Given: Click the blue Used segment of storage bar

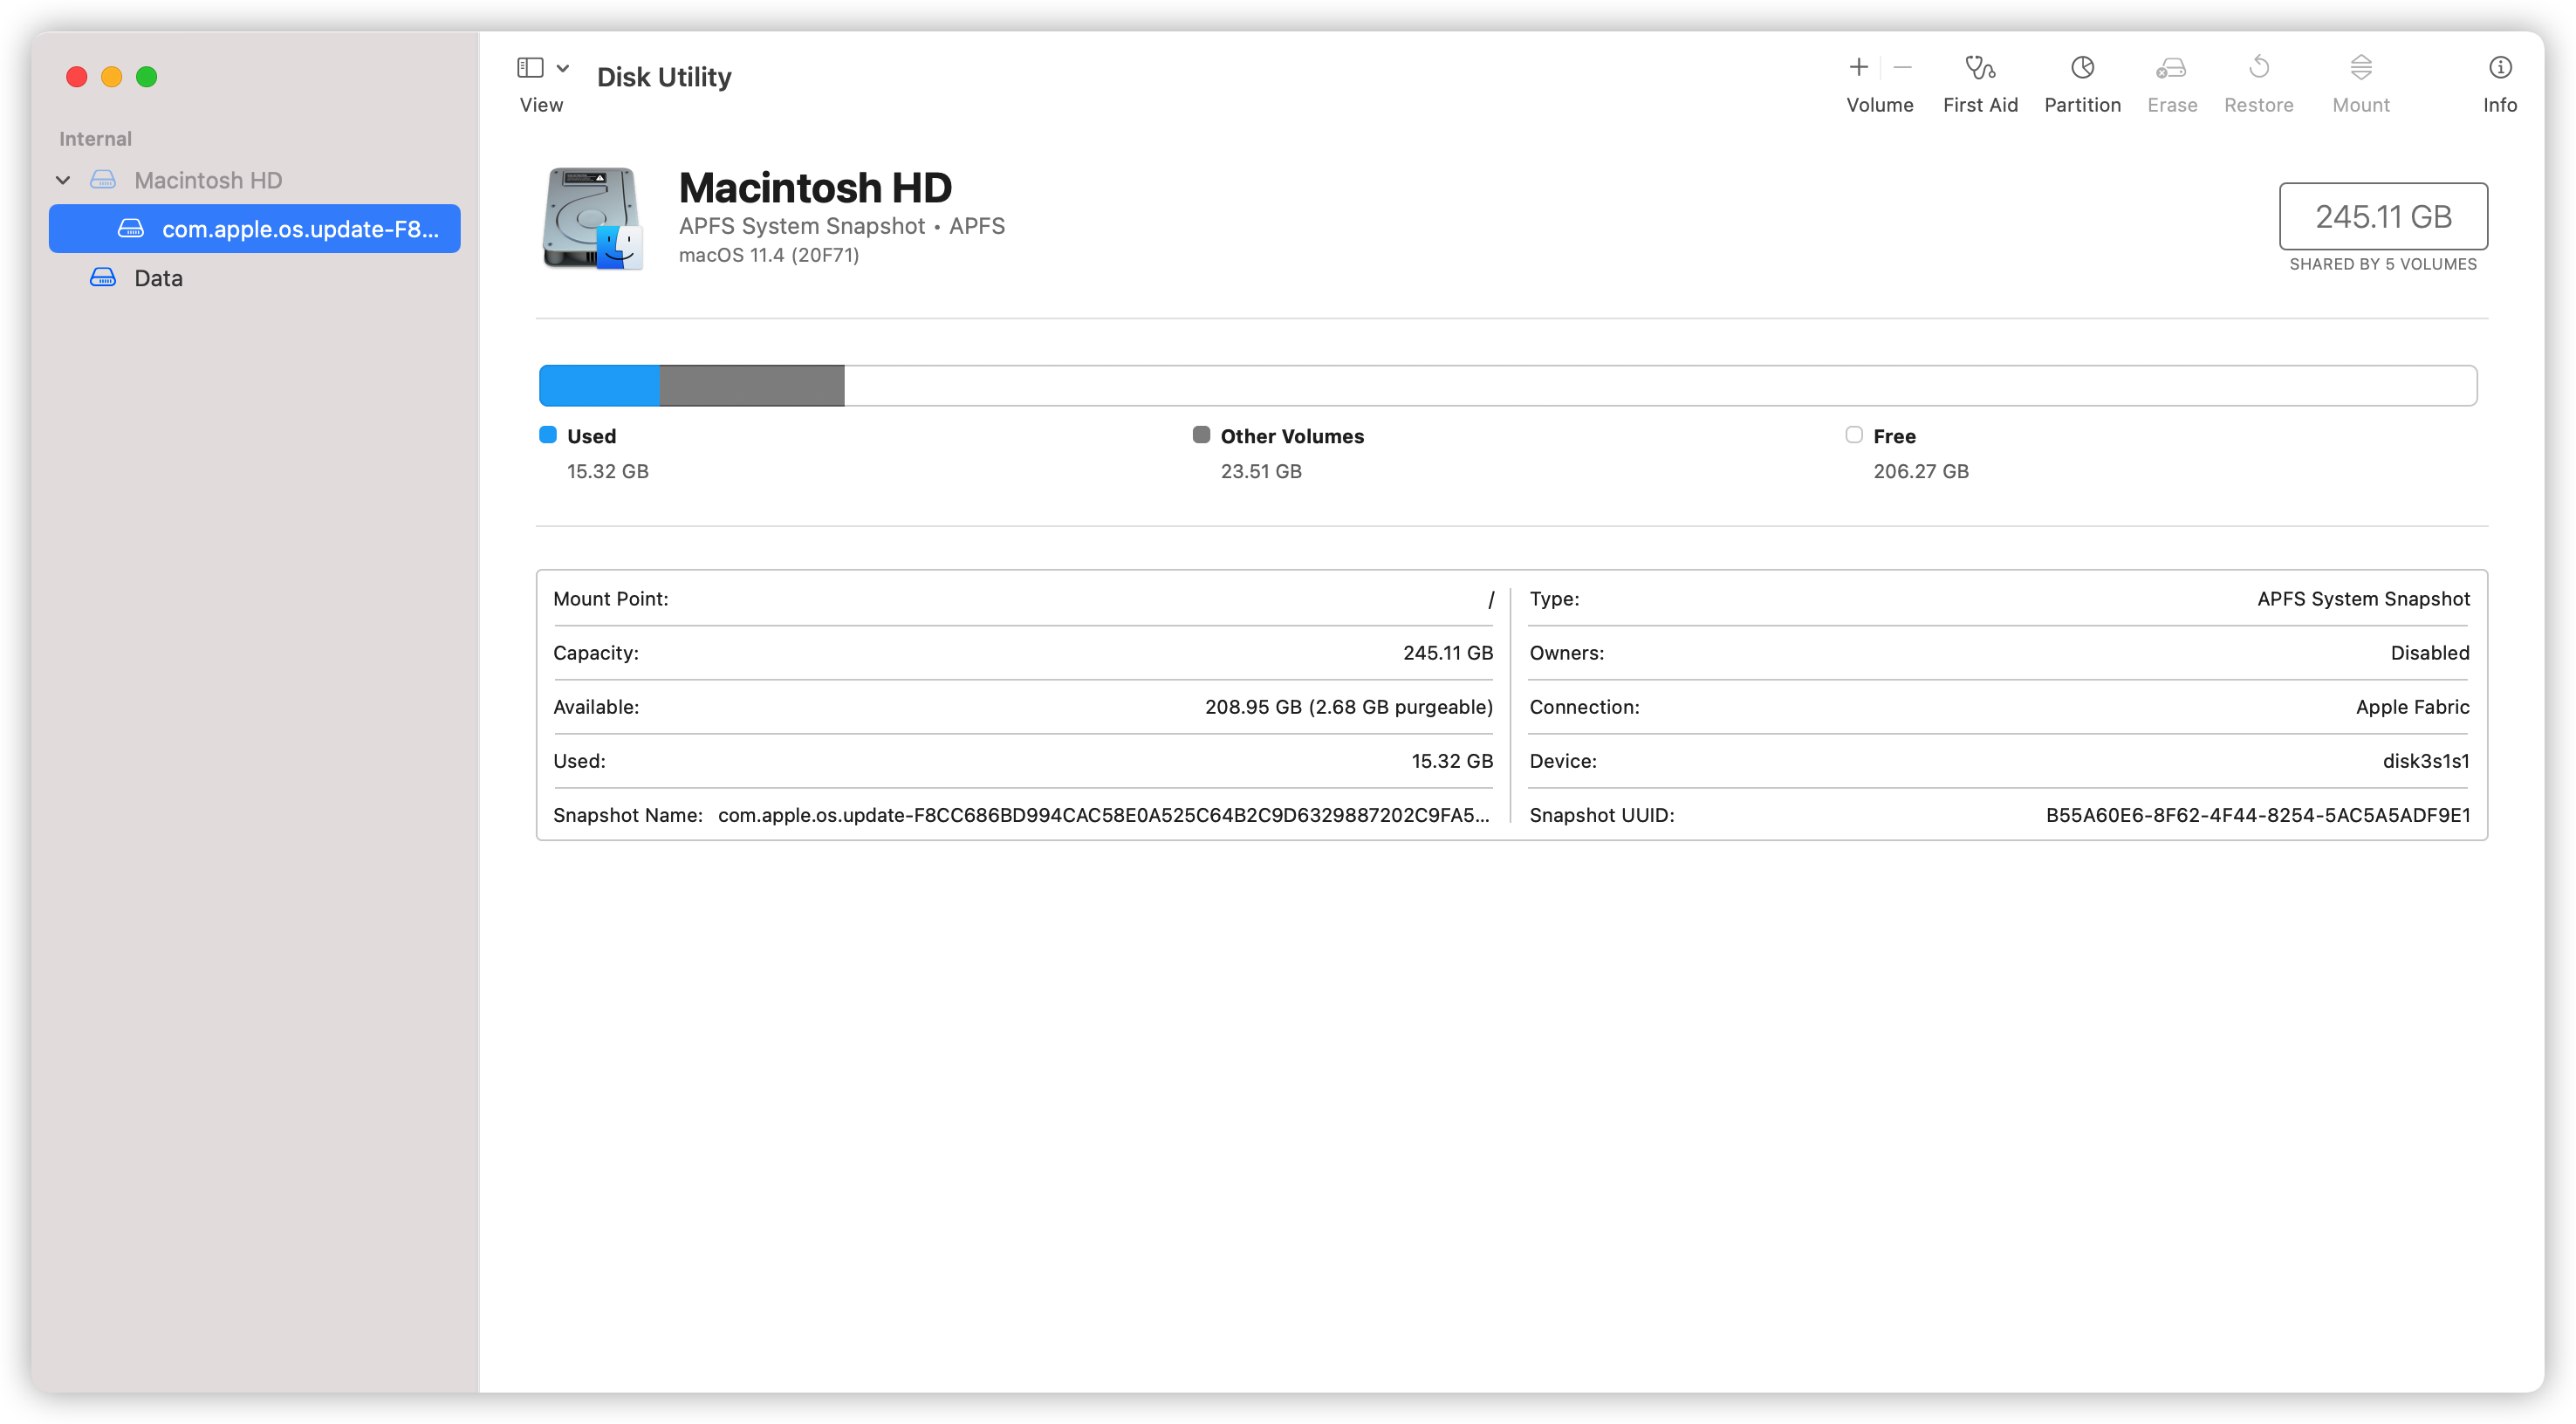Looking at the screenshot, I should [599, 385].
